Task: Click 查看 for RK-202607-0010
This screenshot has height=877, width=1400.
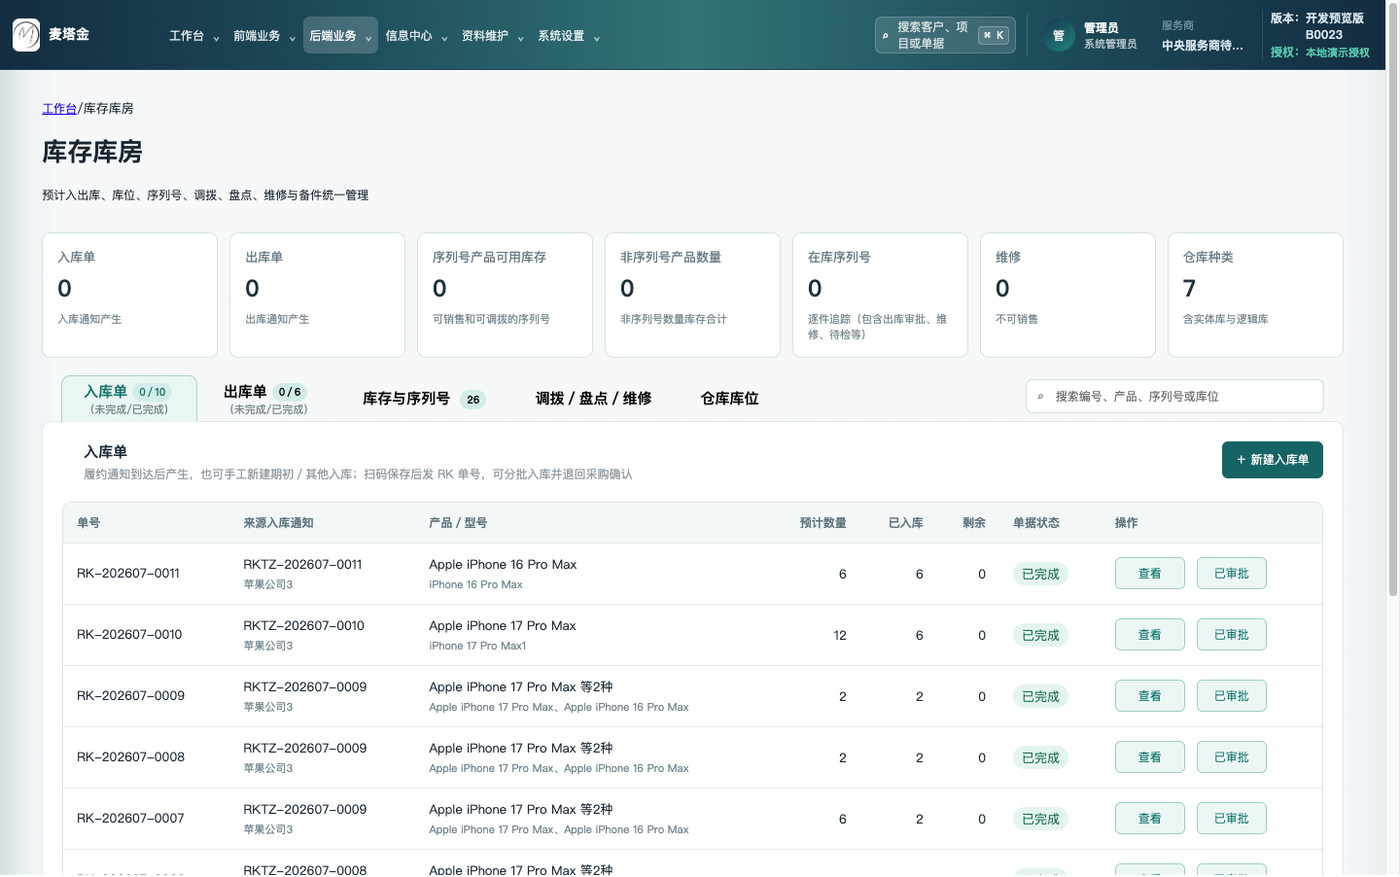Action: [x=1150, y=635]
